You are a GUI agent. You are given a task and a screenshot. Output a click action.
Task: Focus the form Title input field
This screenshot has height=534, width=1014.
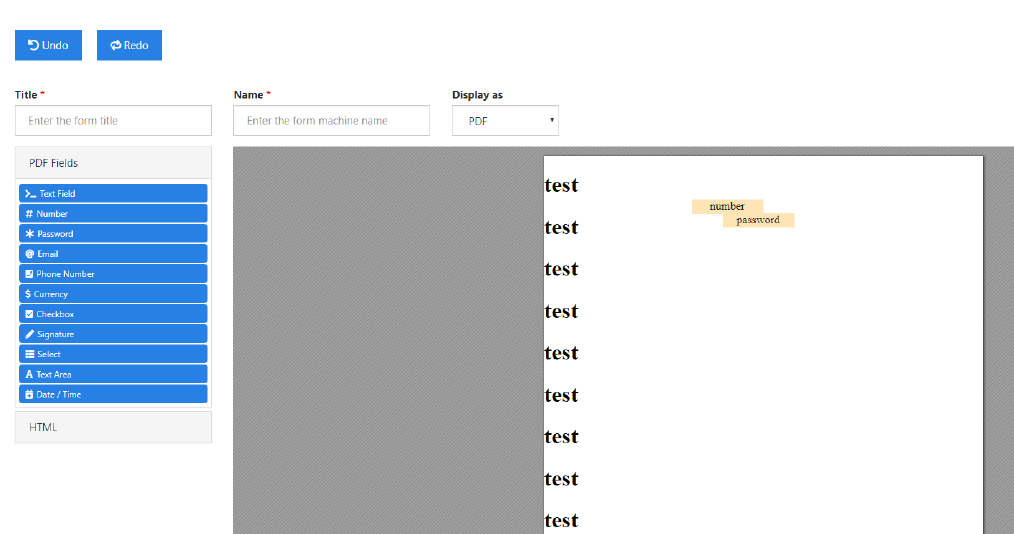(113, 121)
